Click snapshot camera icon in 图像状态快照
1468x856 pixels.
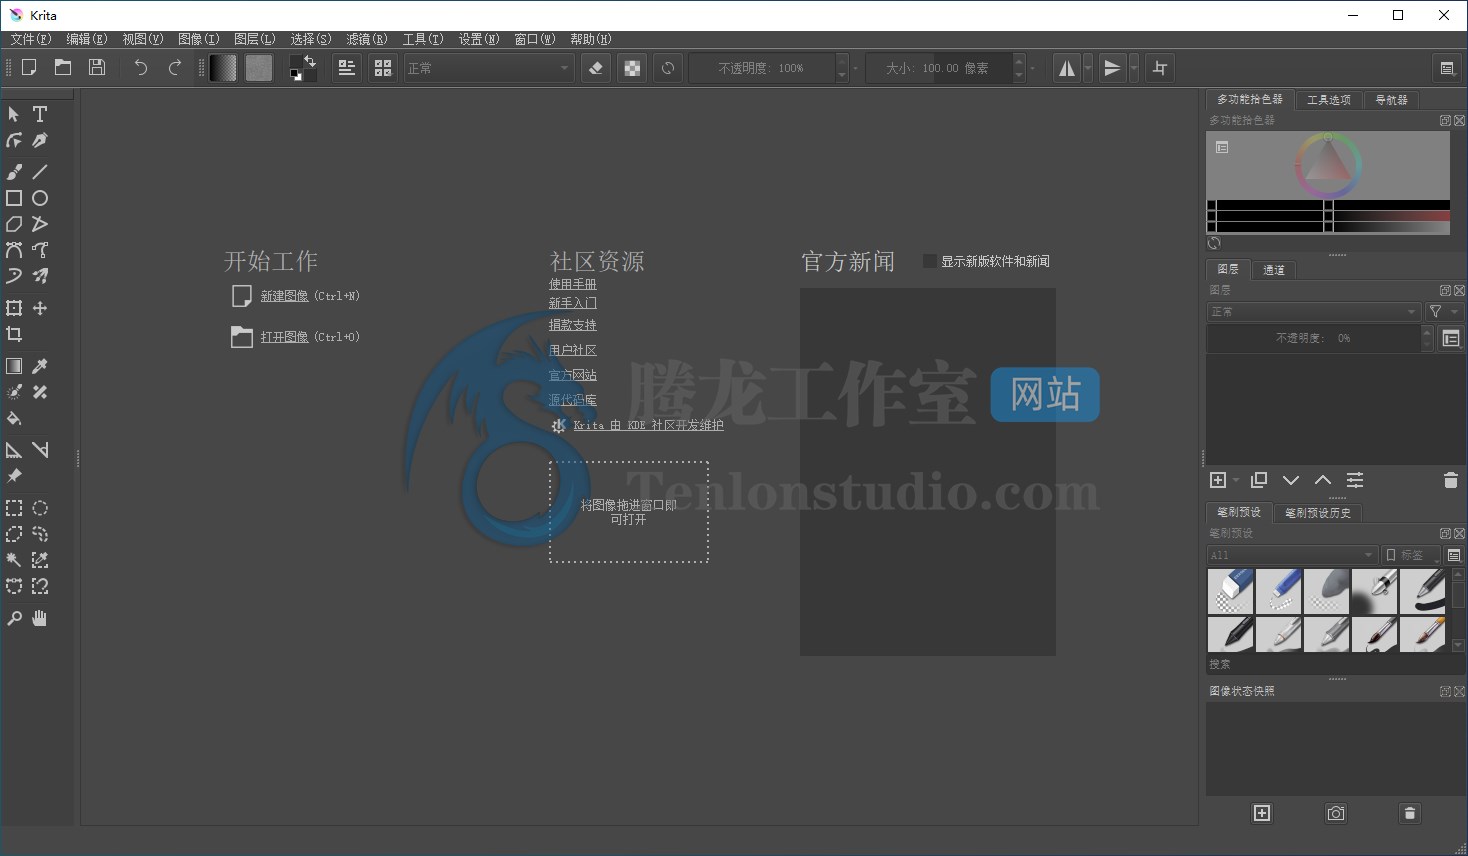(x=1336, y=813)
